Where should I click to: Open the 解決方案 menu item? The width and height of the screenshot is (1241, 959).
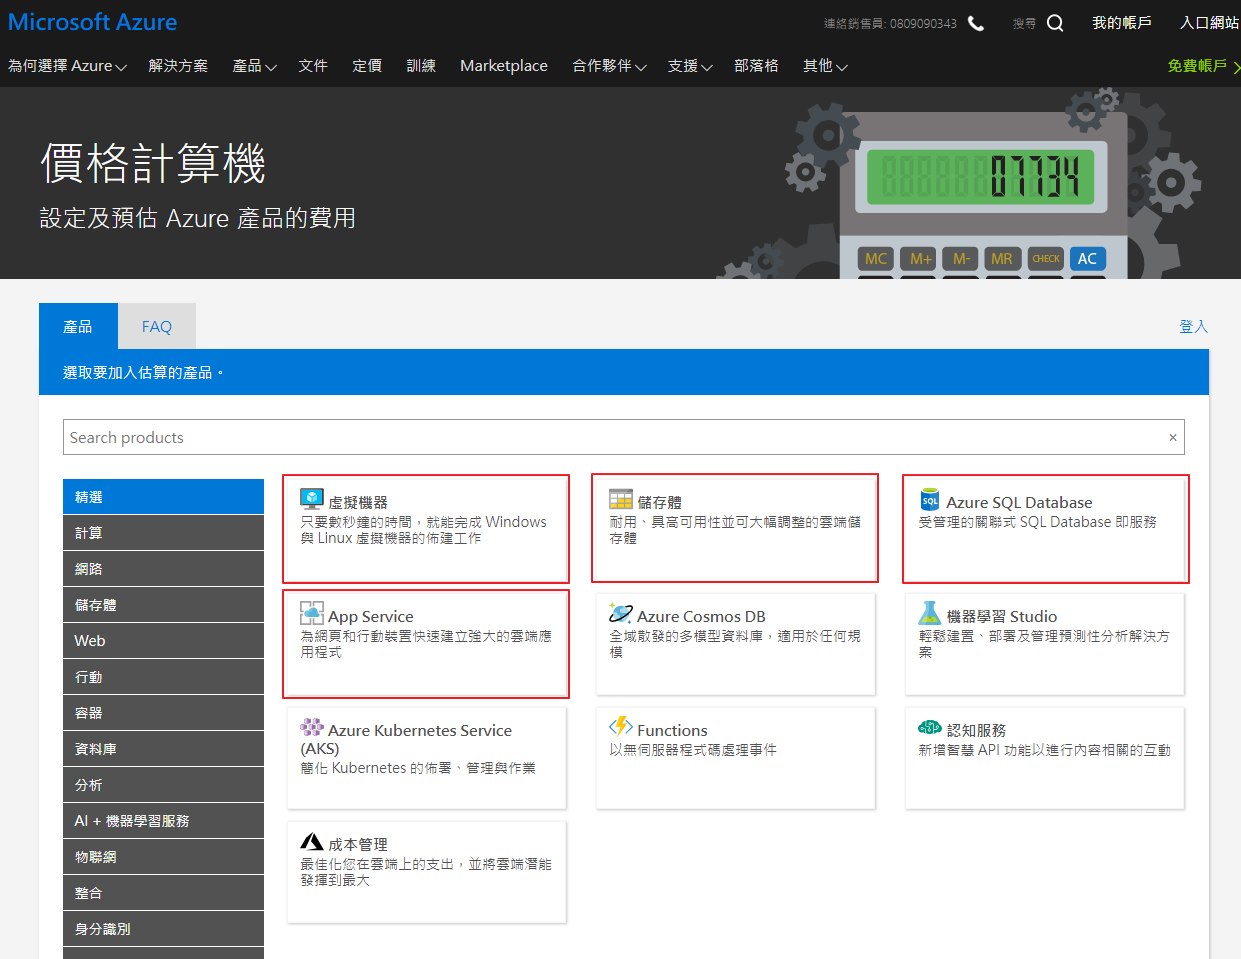click(178, 66)
